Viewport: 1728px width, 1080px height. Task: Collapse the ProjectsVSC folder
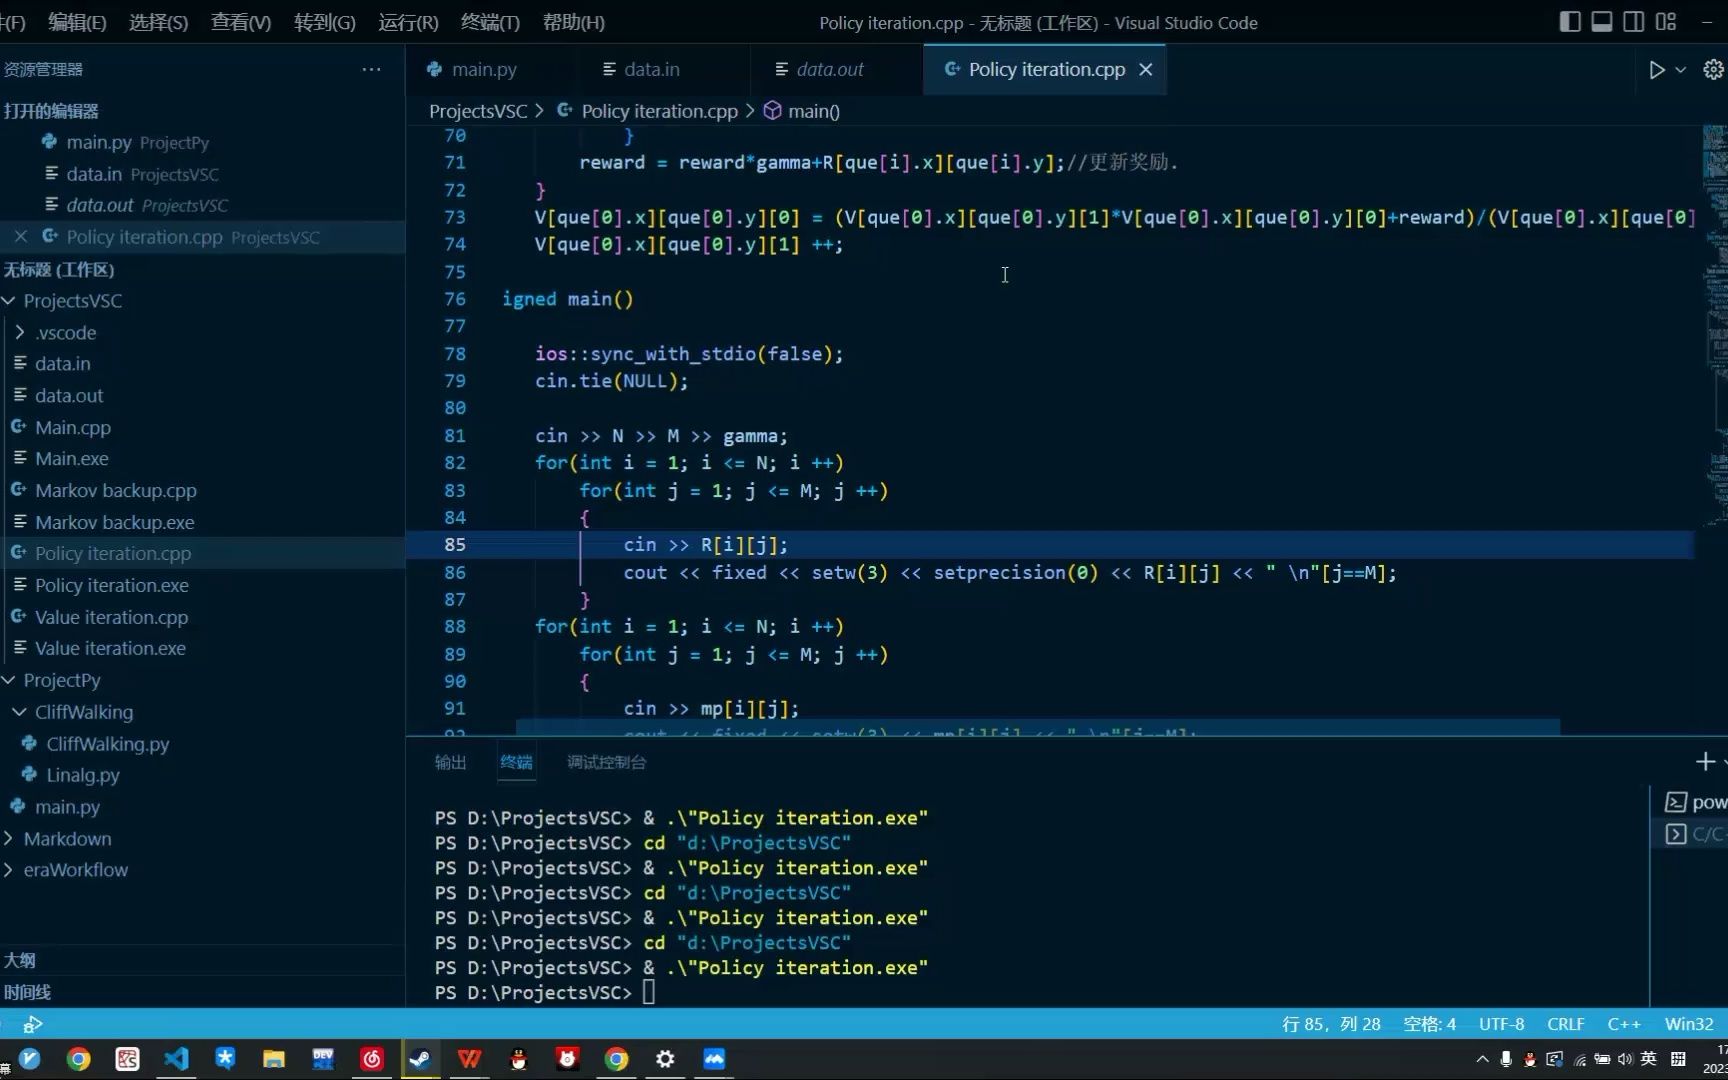(x=73, y=301)
